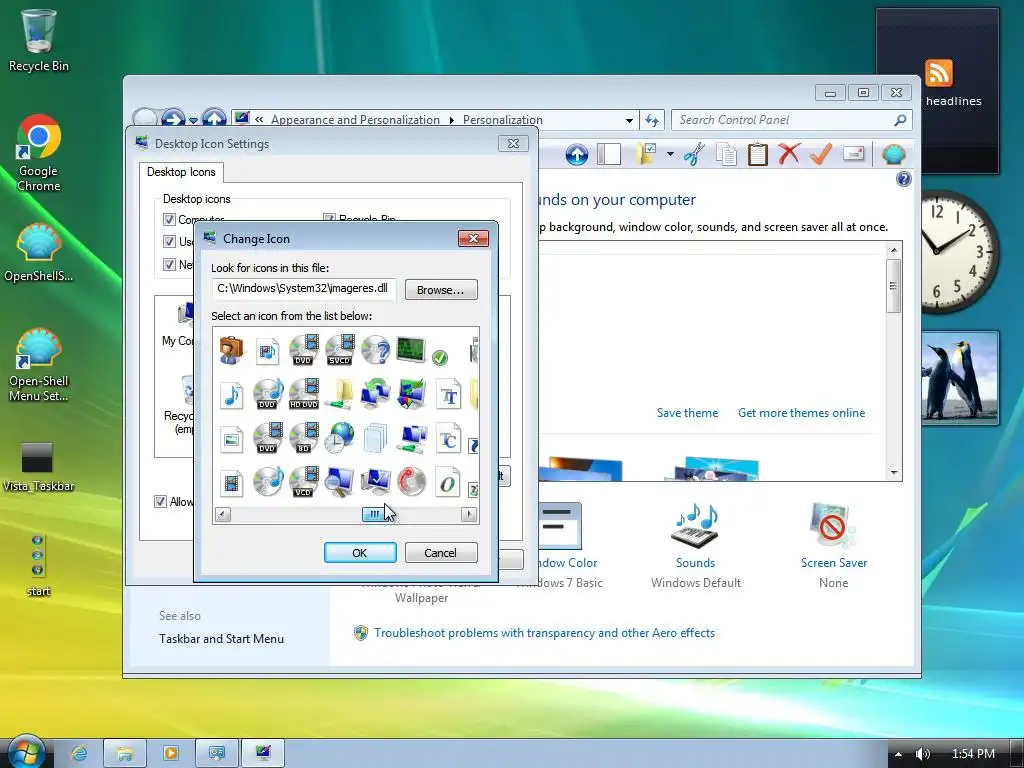
Task: Click the Vista_Taskbar desktop file
Action: coord(38,468)
